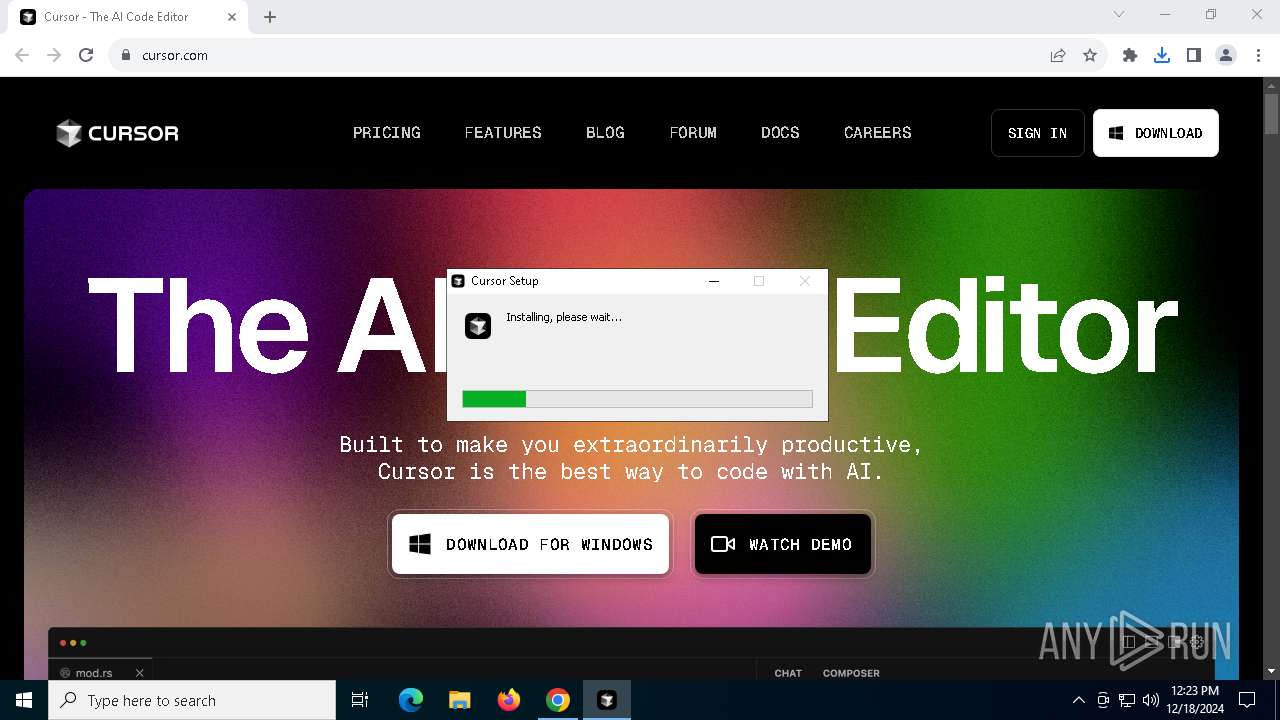Select the Cursor - The AI Code Editor tab
This screenshot has height=720, width=1280.
[128, 17]
